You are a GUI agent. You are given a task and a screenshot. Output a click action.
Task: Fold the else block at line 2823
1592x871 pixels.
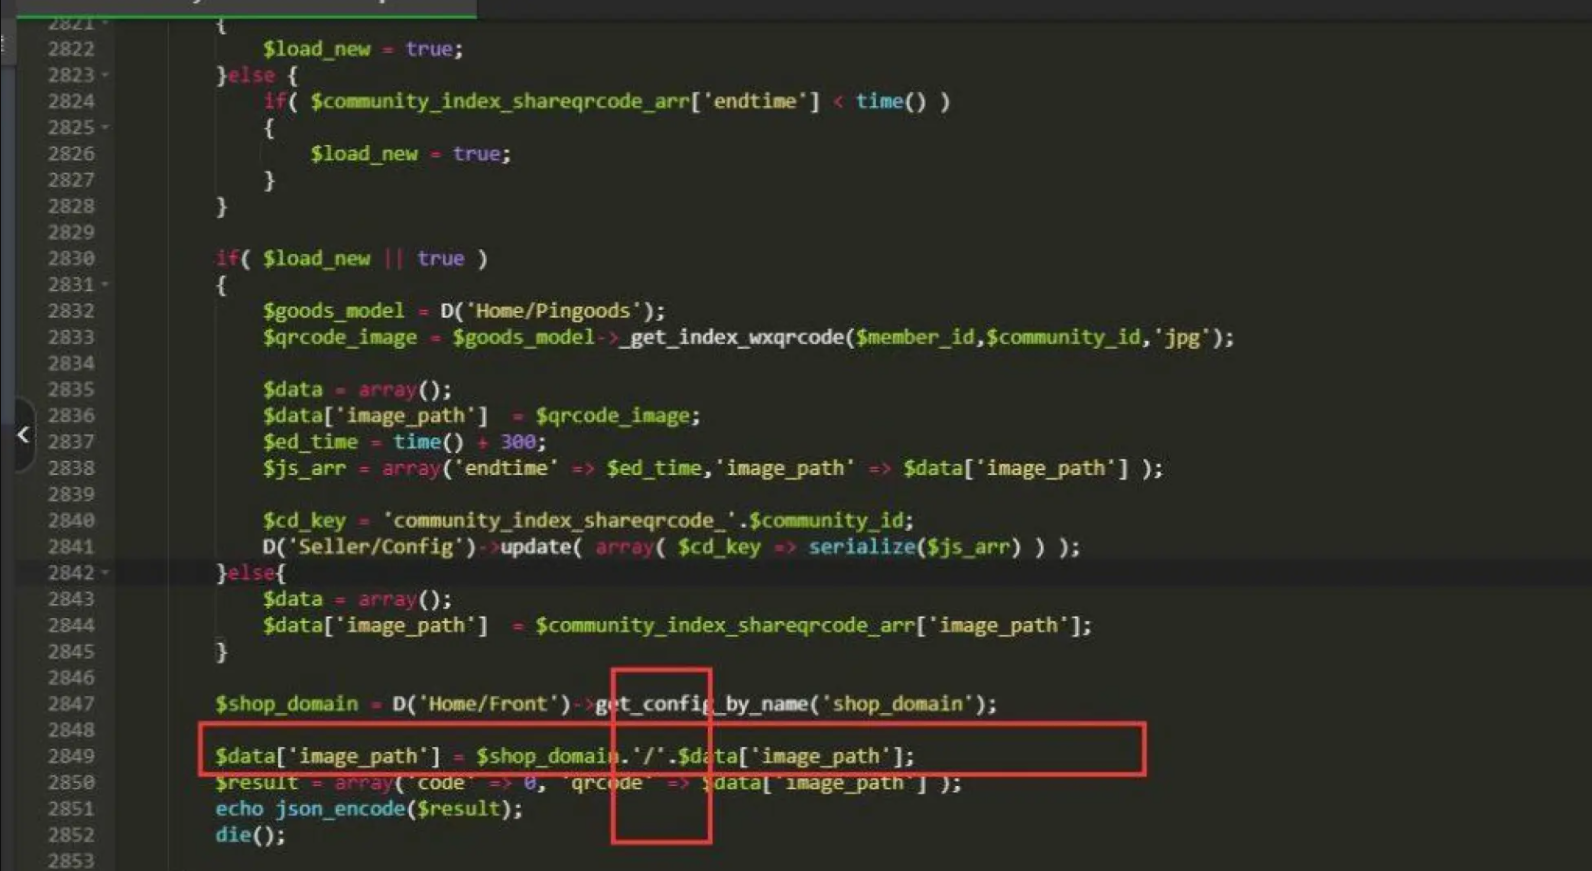click(x=105, y=75)
